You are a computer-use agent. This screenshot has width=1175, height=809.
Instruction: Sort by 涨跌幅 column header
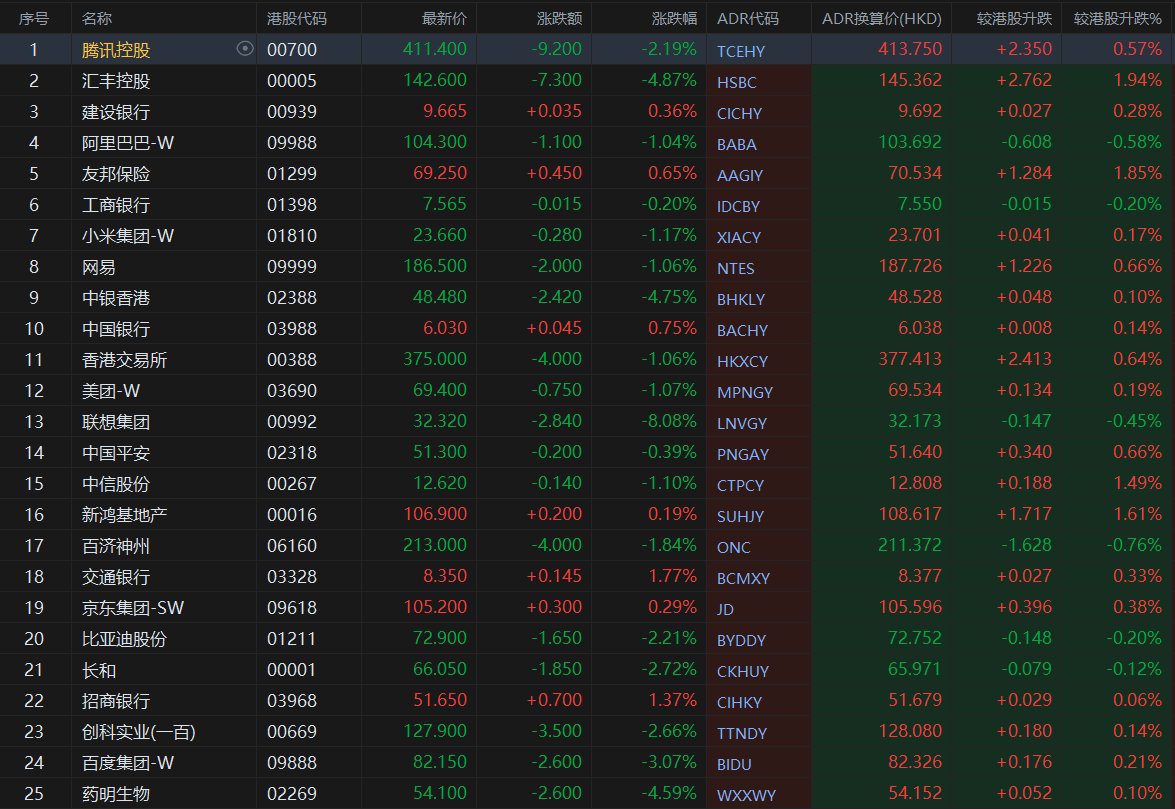674,18
